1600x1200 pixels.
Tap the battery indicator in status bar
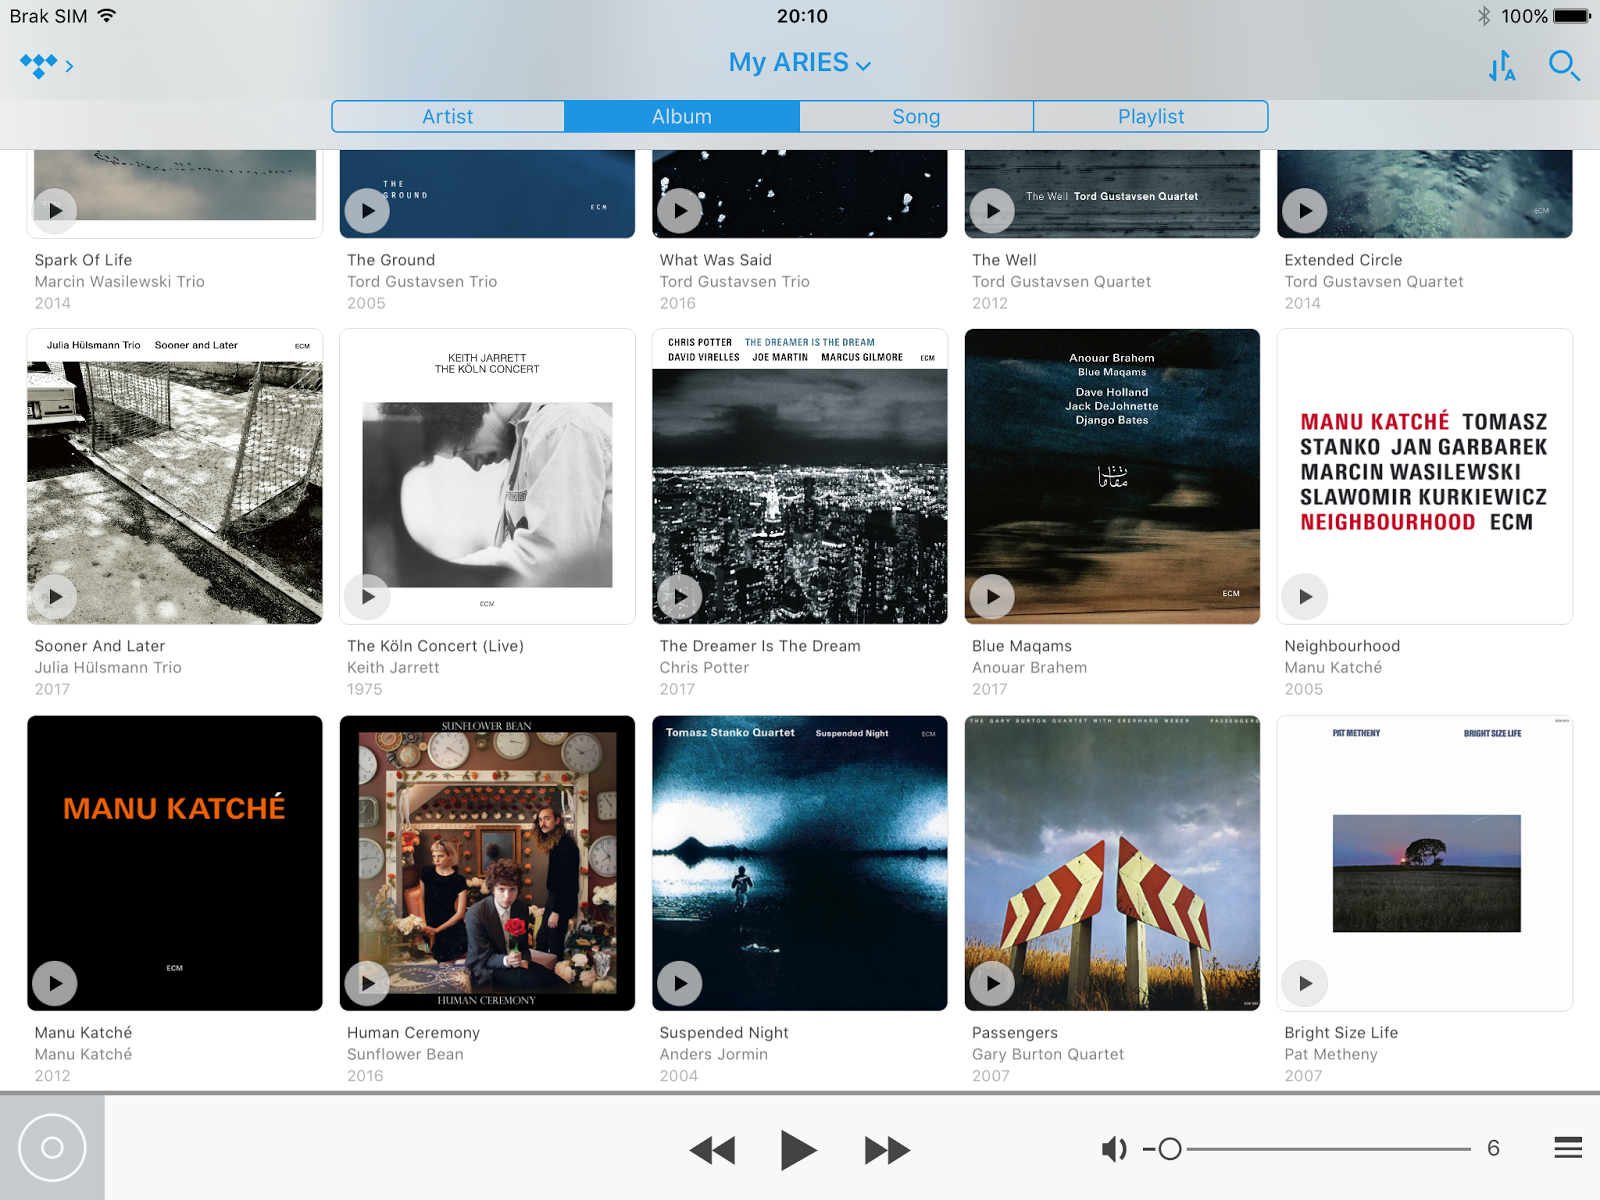(x=1571, y=16)
